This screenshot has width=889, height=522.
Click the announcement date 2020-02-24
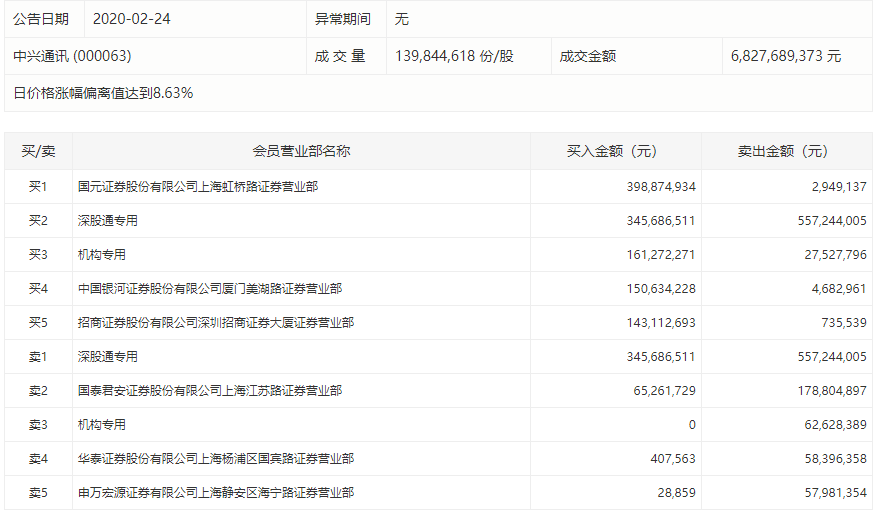(x=131, y=19)
